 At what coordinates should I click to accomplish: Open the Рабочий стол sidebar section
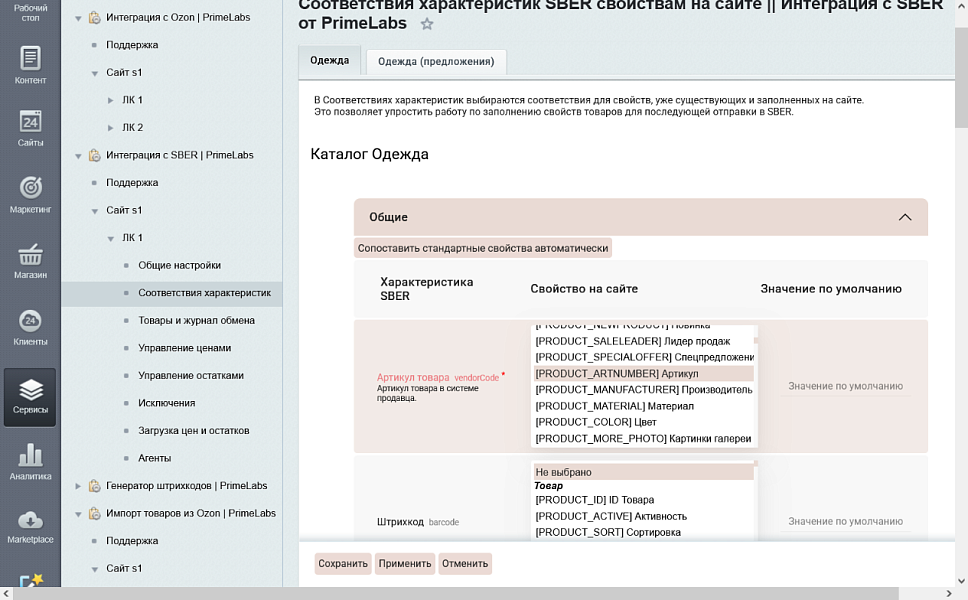click(29, 14)
